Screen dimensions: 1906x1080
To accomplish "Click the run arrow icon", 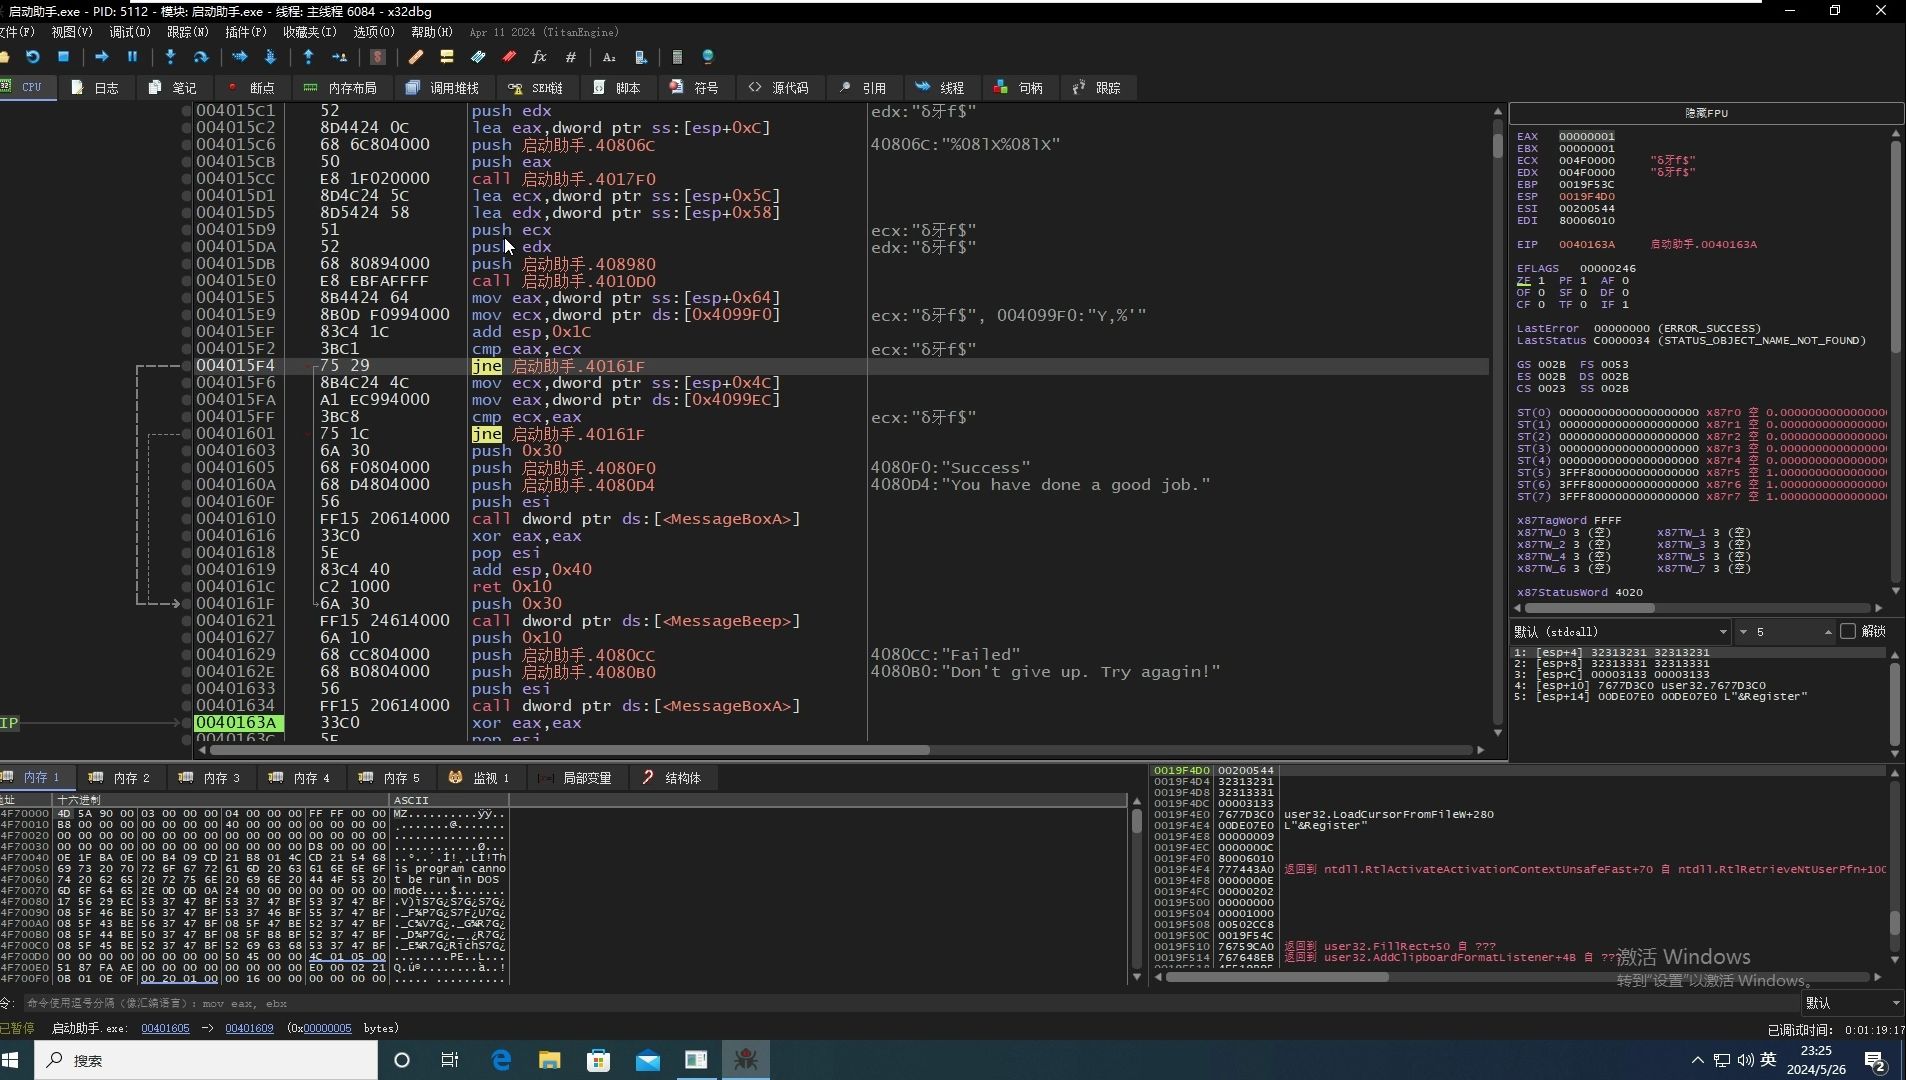I will tap(101, 57).
